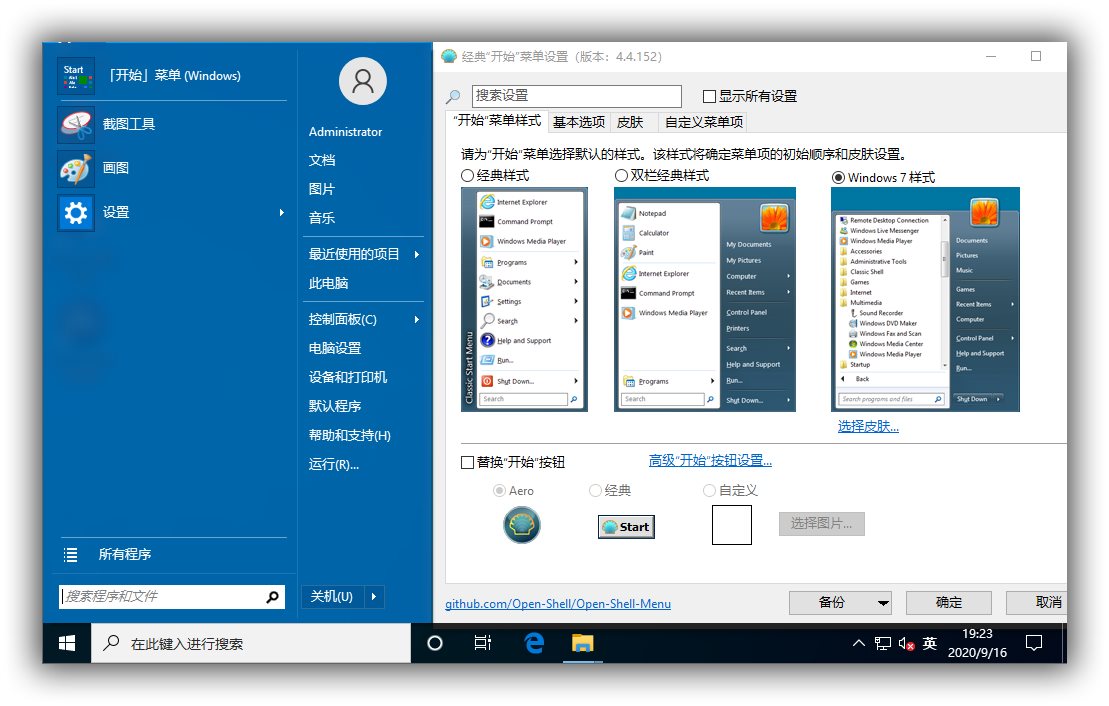The image size is (1109, 706).
Task: Click the custom button image preview box
Action: tap(731, 526)
